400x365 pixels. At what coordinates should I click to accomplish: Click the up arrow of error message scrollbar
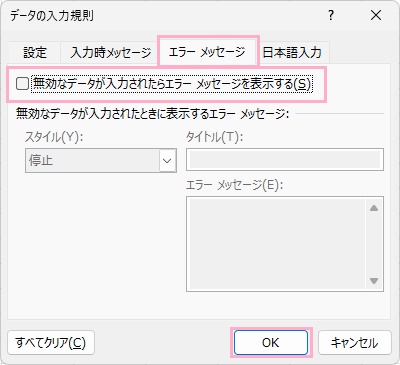(374, 208)
